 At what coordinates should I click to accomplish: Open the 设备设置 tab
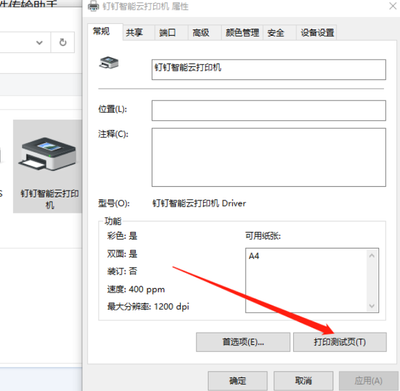317,33
